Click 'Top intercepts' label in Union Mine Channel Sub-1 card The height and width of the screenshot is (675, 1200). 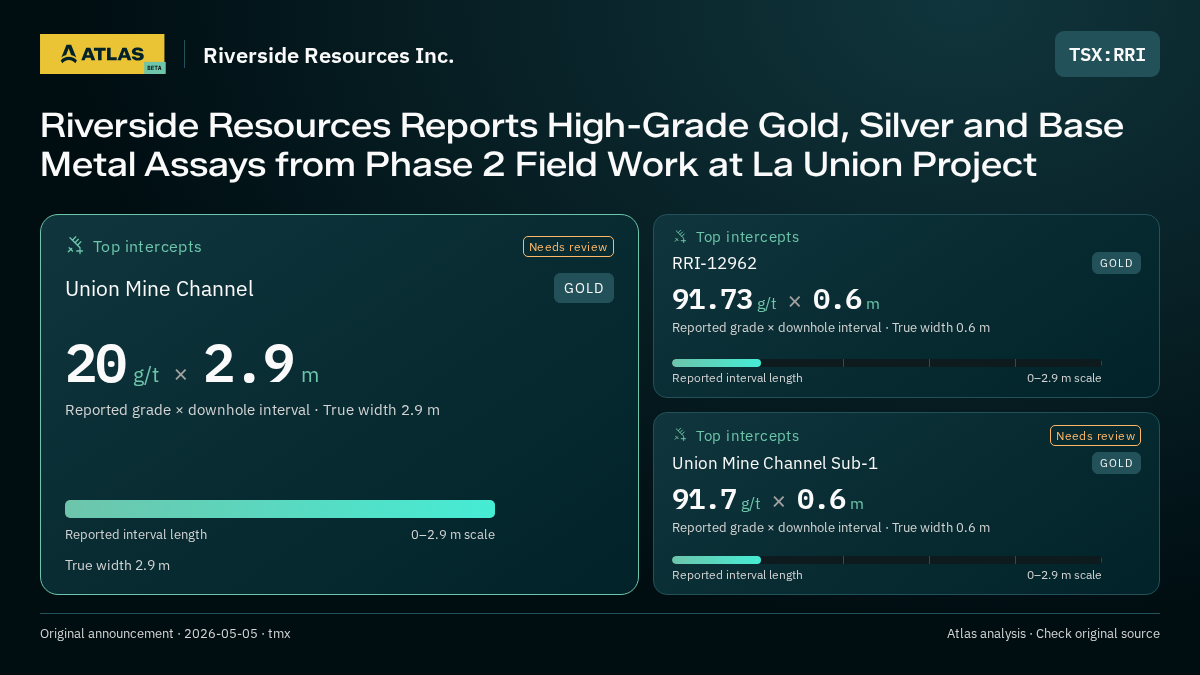pos(747,436)
